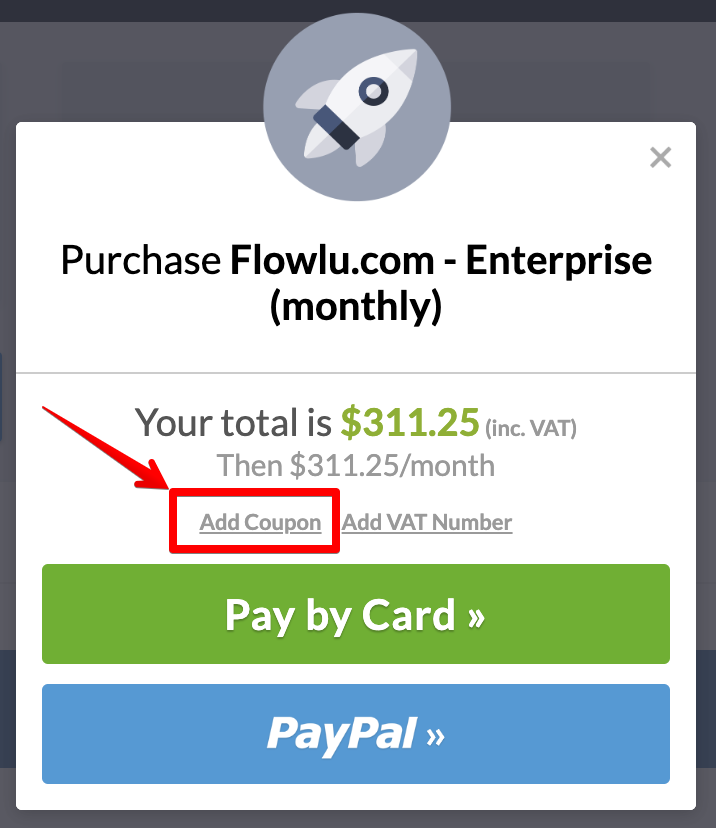716x828 pixels.
Task: Choose the green Pay by Card button
Action: (356, 614)
